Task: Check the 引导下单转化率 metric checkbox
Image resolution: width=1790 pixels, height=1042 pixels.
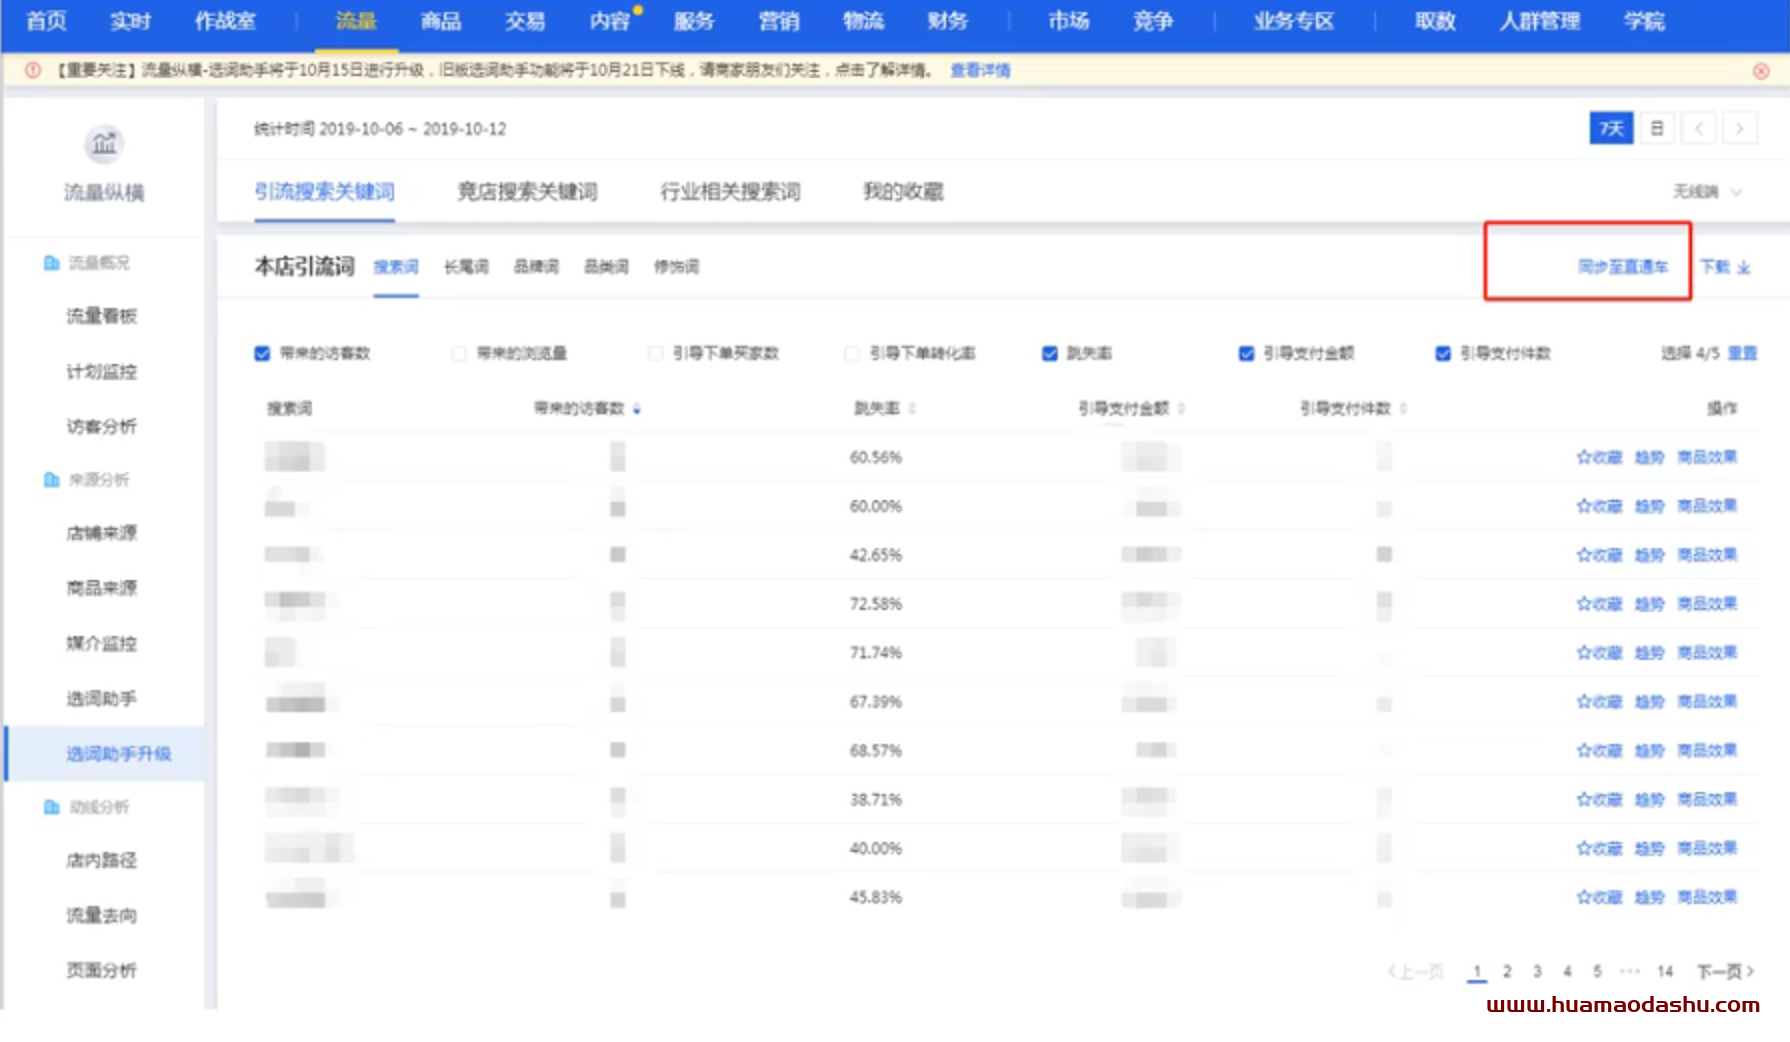Action: 852,353
